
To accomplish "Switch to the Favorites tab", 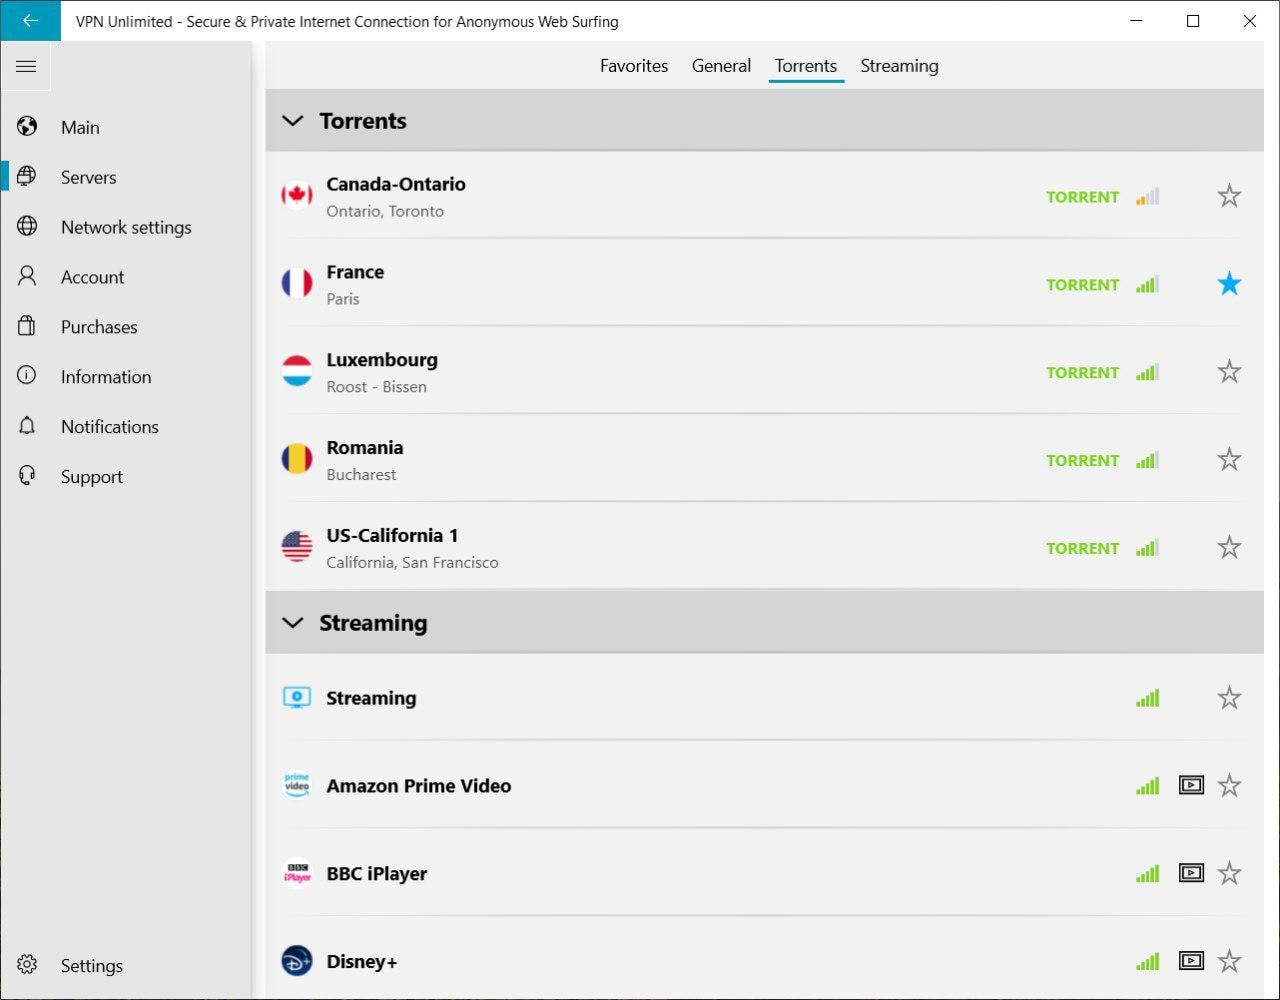I will coord(634,66).
